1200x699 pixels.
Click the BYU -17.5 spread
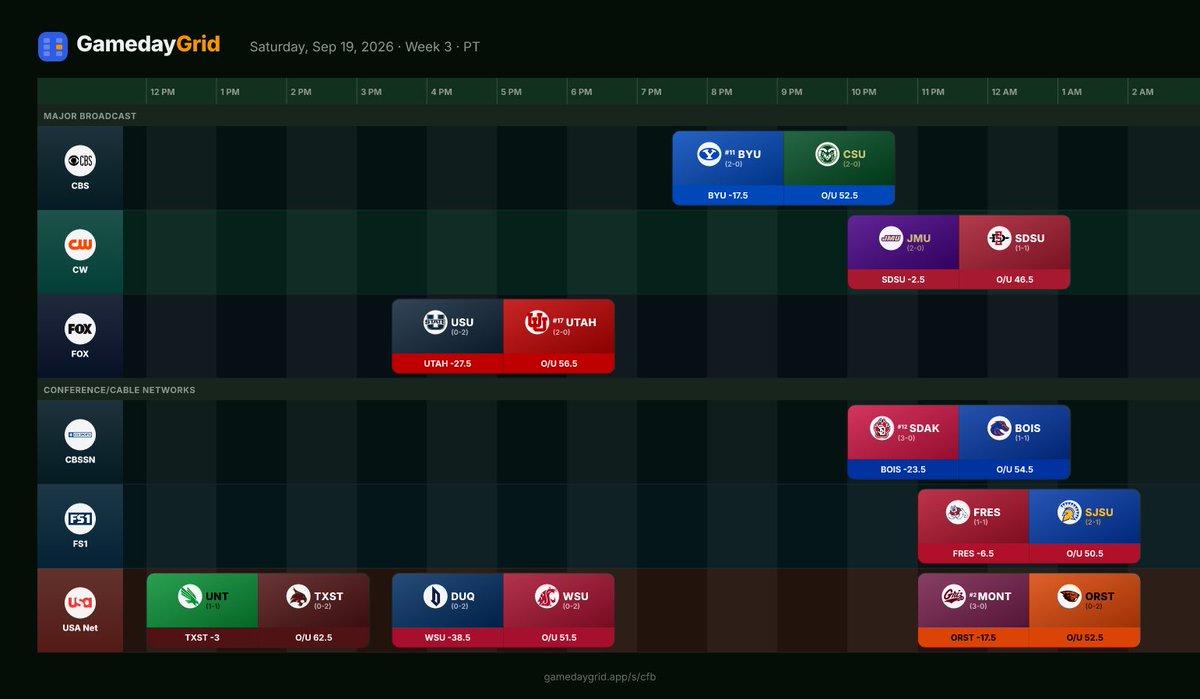click(728, 195)
